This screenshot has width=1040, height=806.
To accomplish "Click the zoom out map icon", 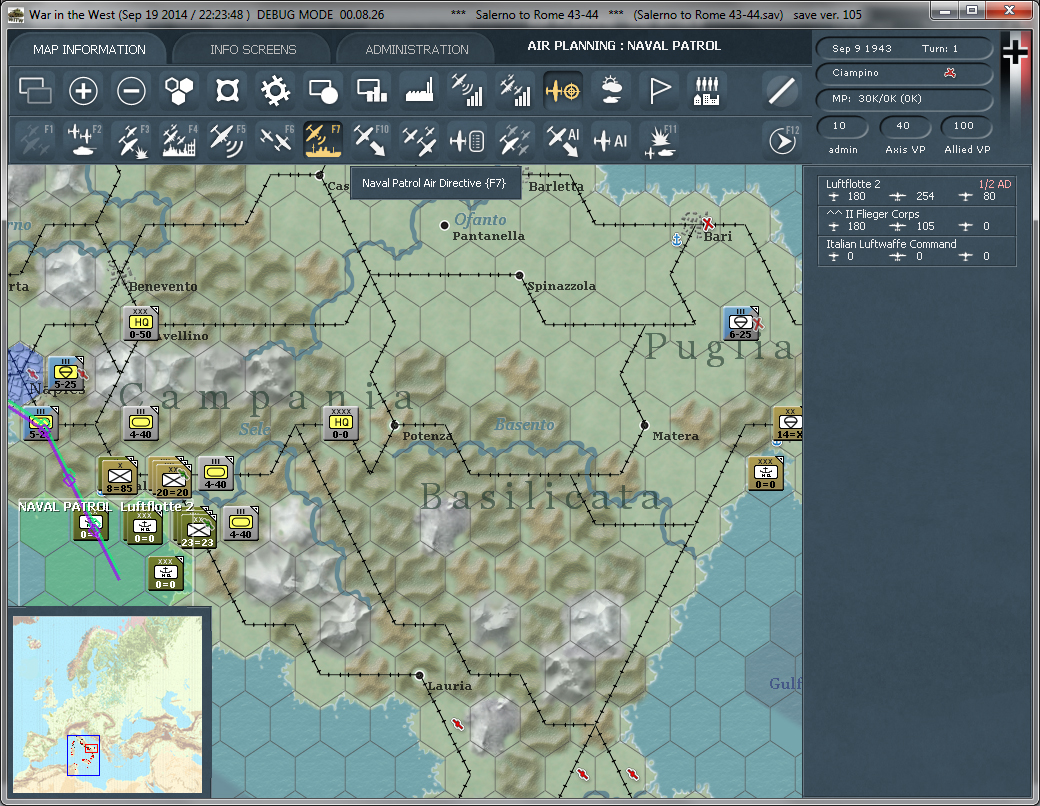I will coord(131,91).
